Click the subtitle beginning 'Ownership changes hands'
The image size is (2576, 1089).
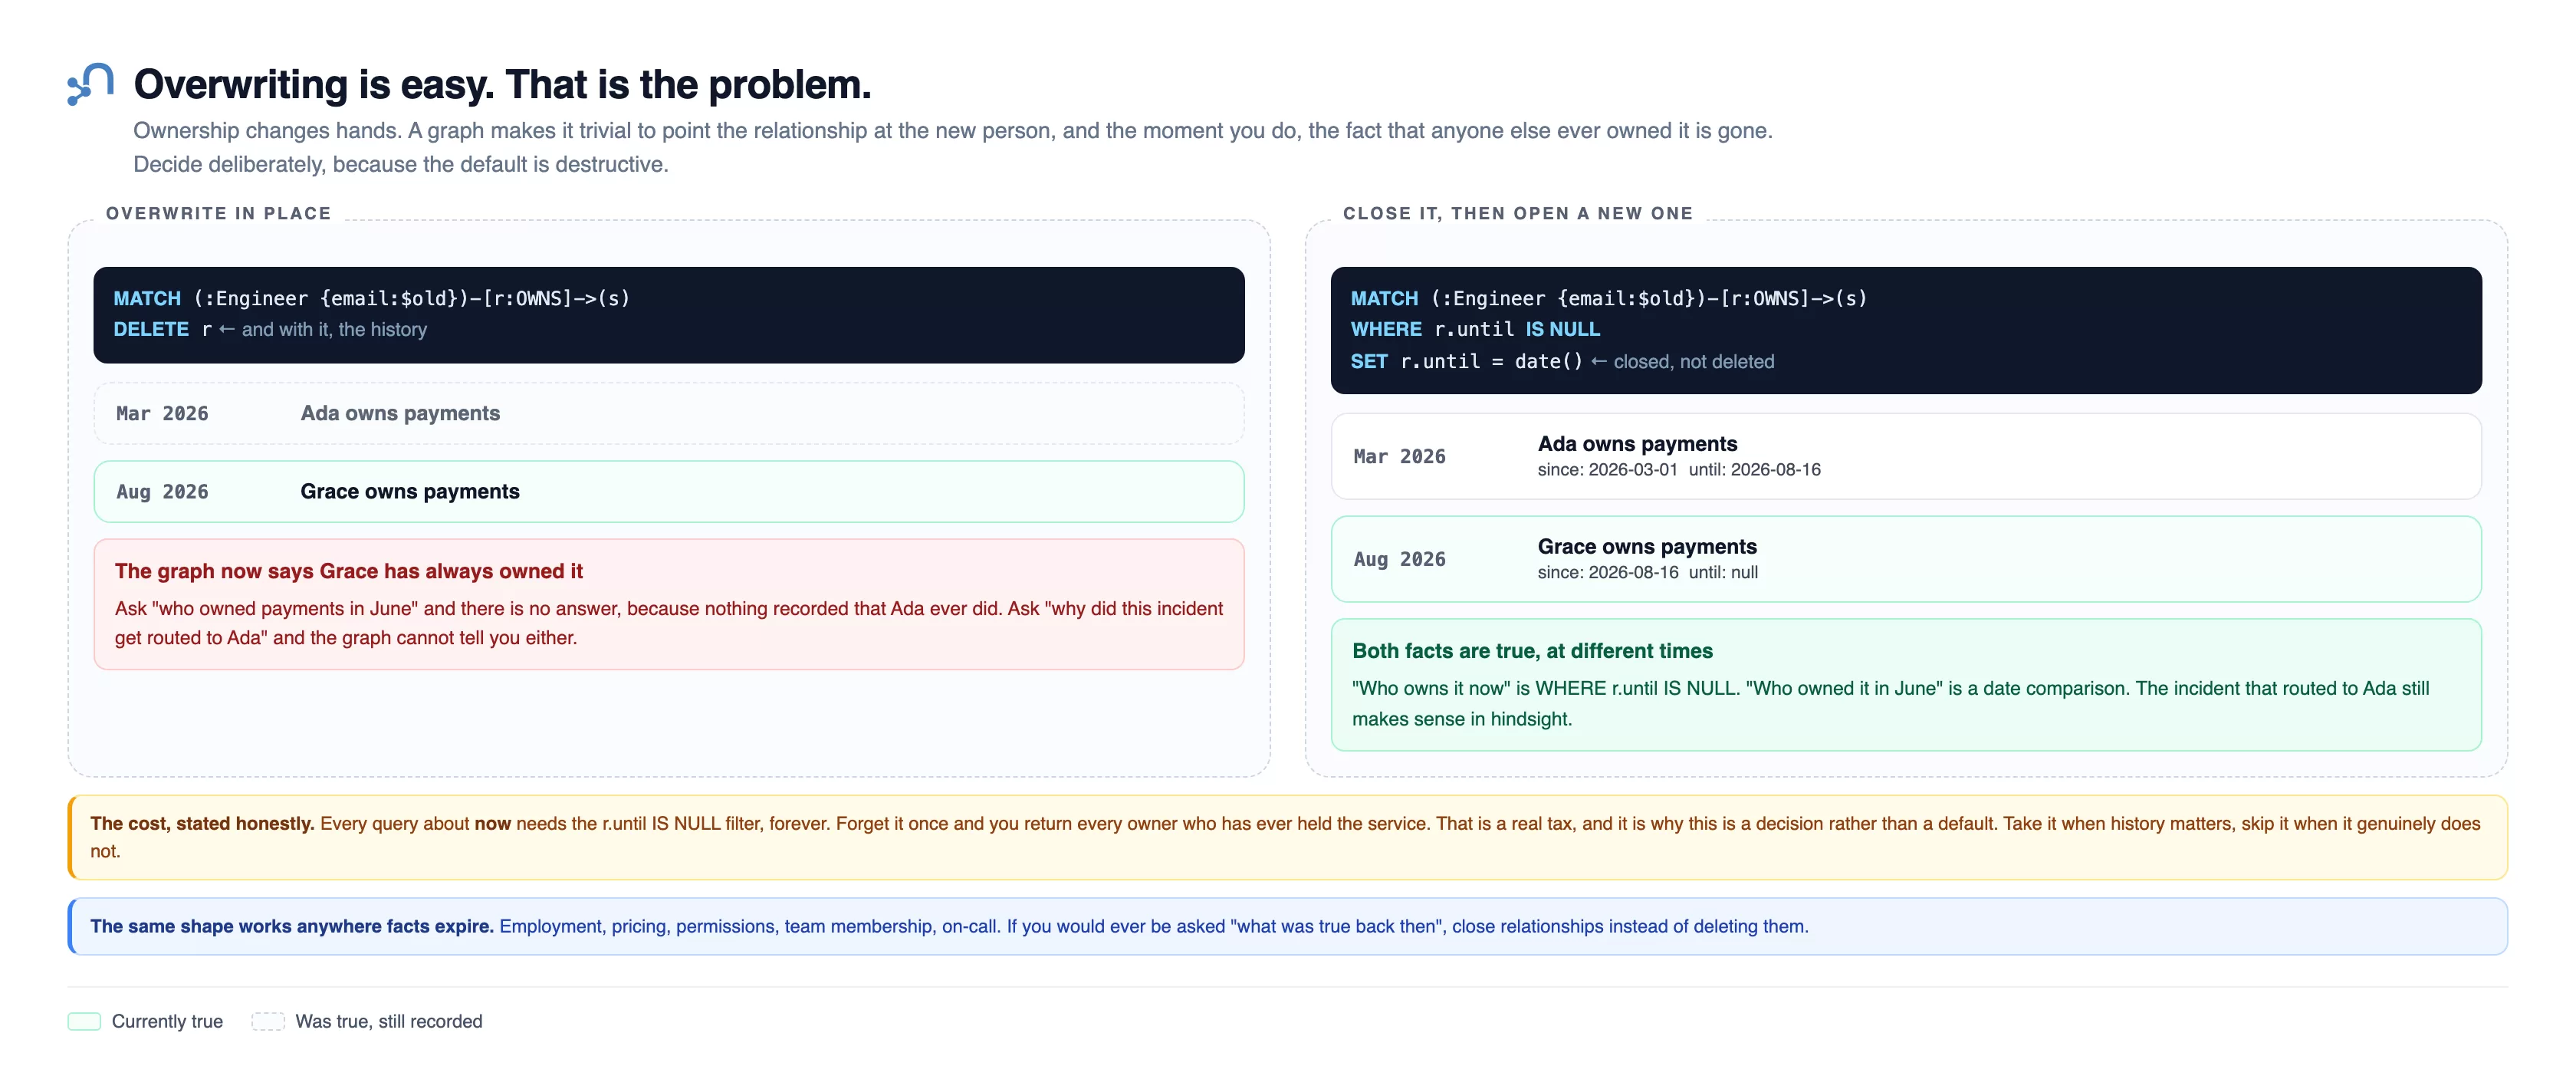pos(953,147)
